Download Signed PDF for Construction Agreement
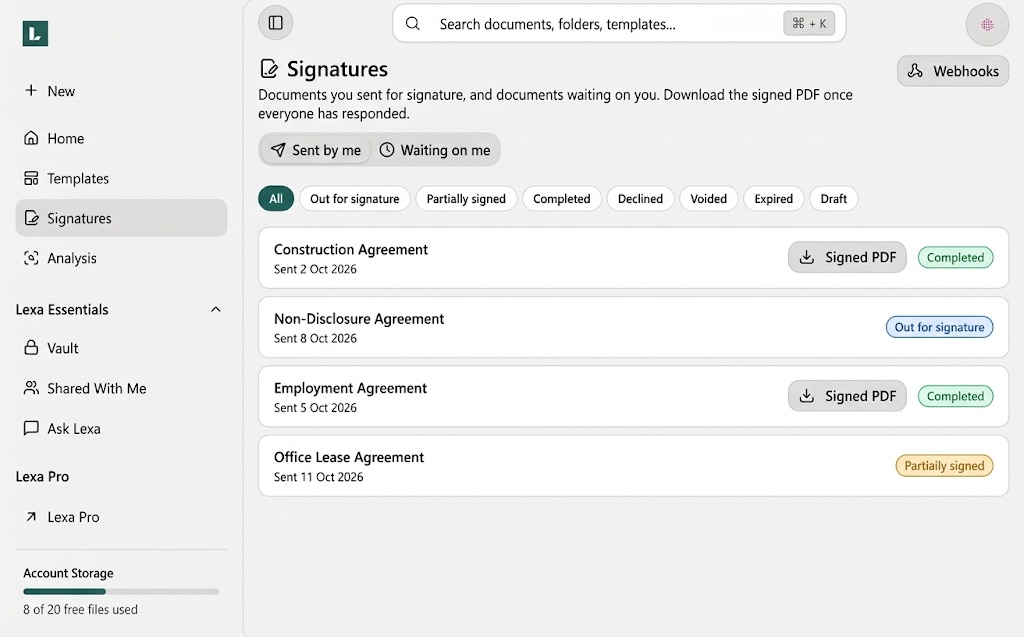This screenshot has height=637, width=1024. (x=847, y=257)
